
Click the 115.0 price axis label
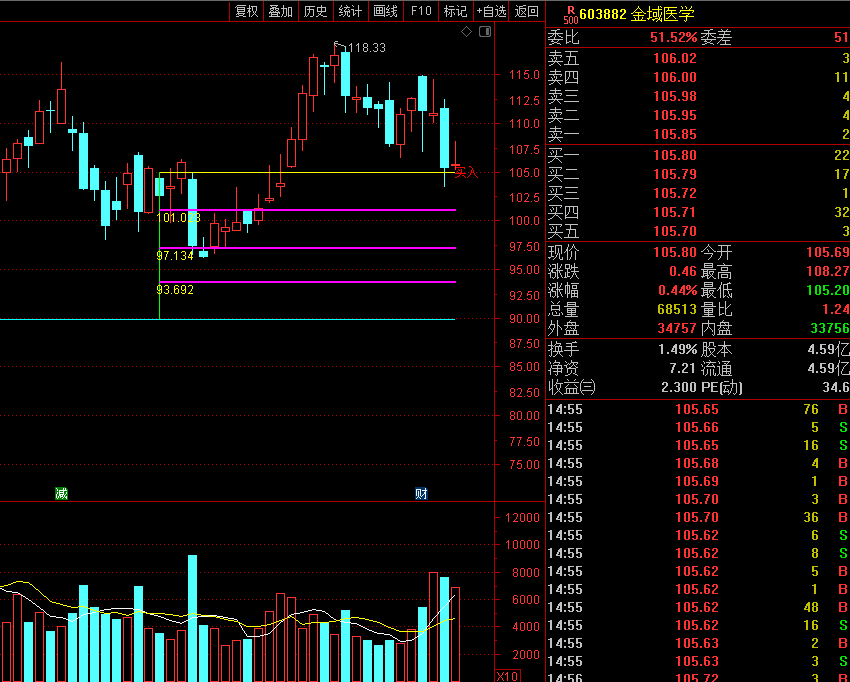point(524,75)
